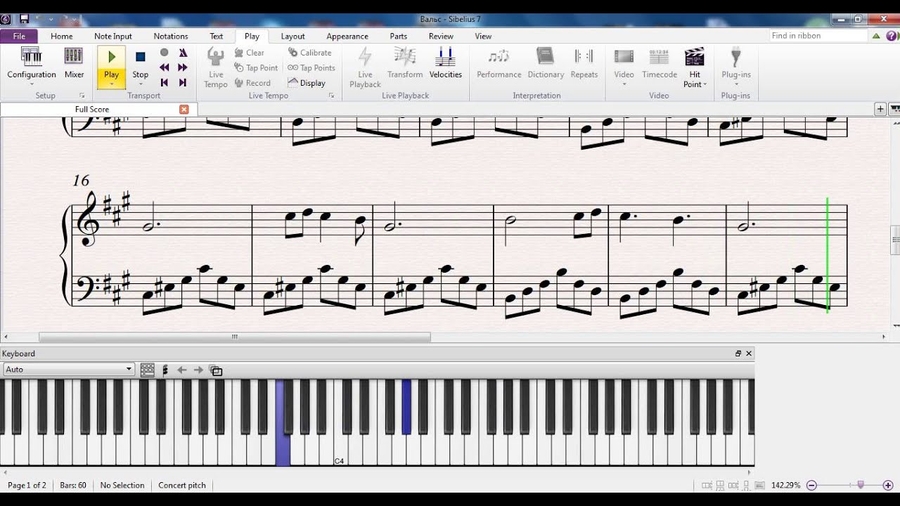Open the File menu button
This screenshot has width=900, height=506.
19,36
